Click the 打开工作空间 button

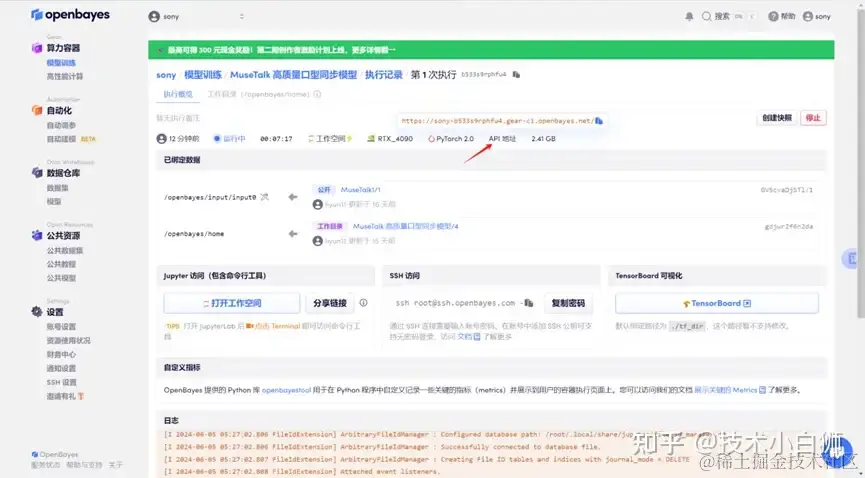coord(232,303)
